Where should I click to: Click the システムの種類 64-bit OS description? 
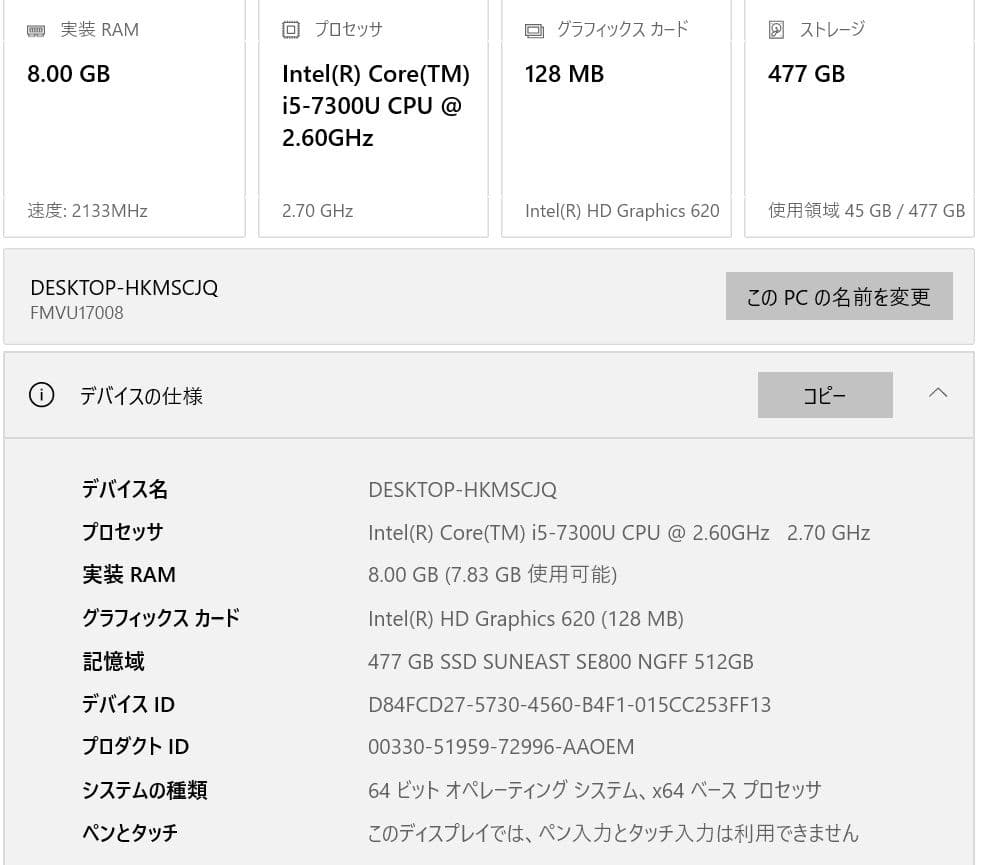click(594, 790)
